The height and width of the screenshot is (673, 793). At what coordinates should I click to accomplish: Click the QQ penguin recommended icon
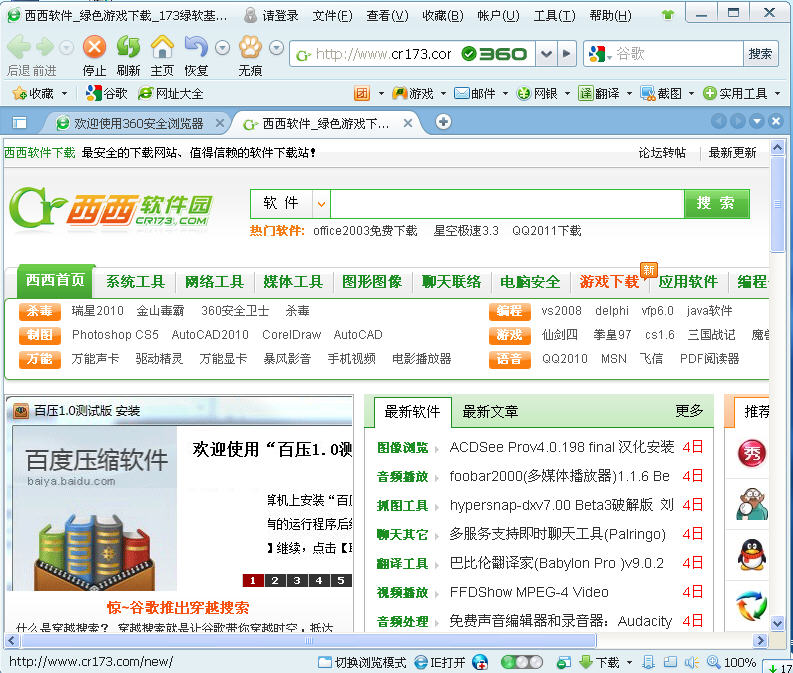coord(752,555)
